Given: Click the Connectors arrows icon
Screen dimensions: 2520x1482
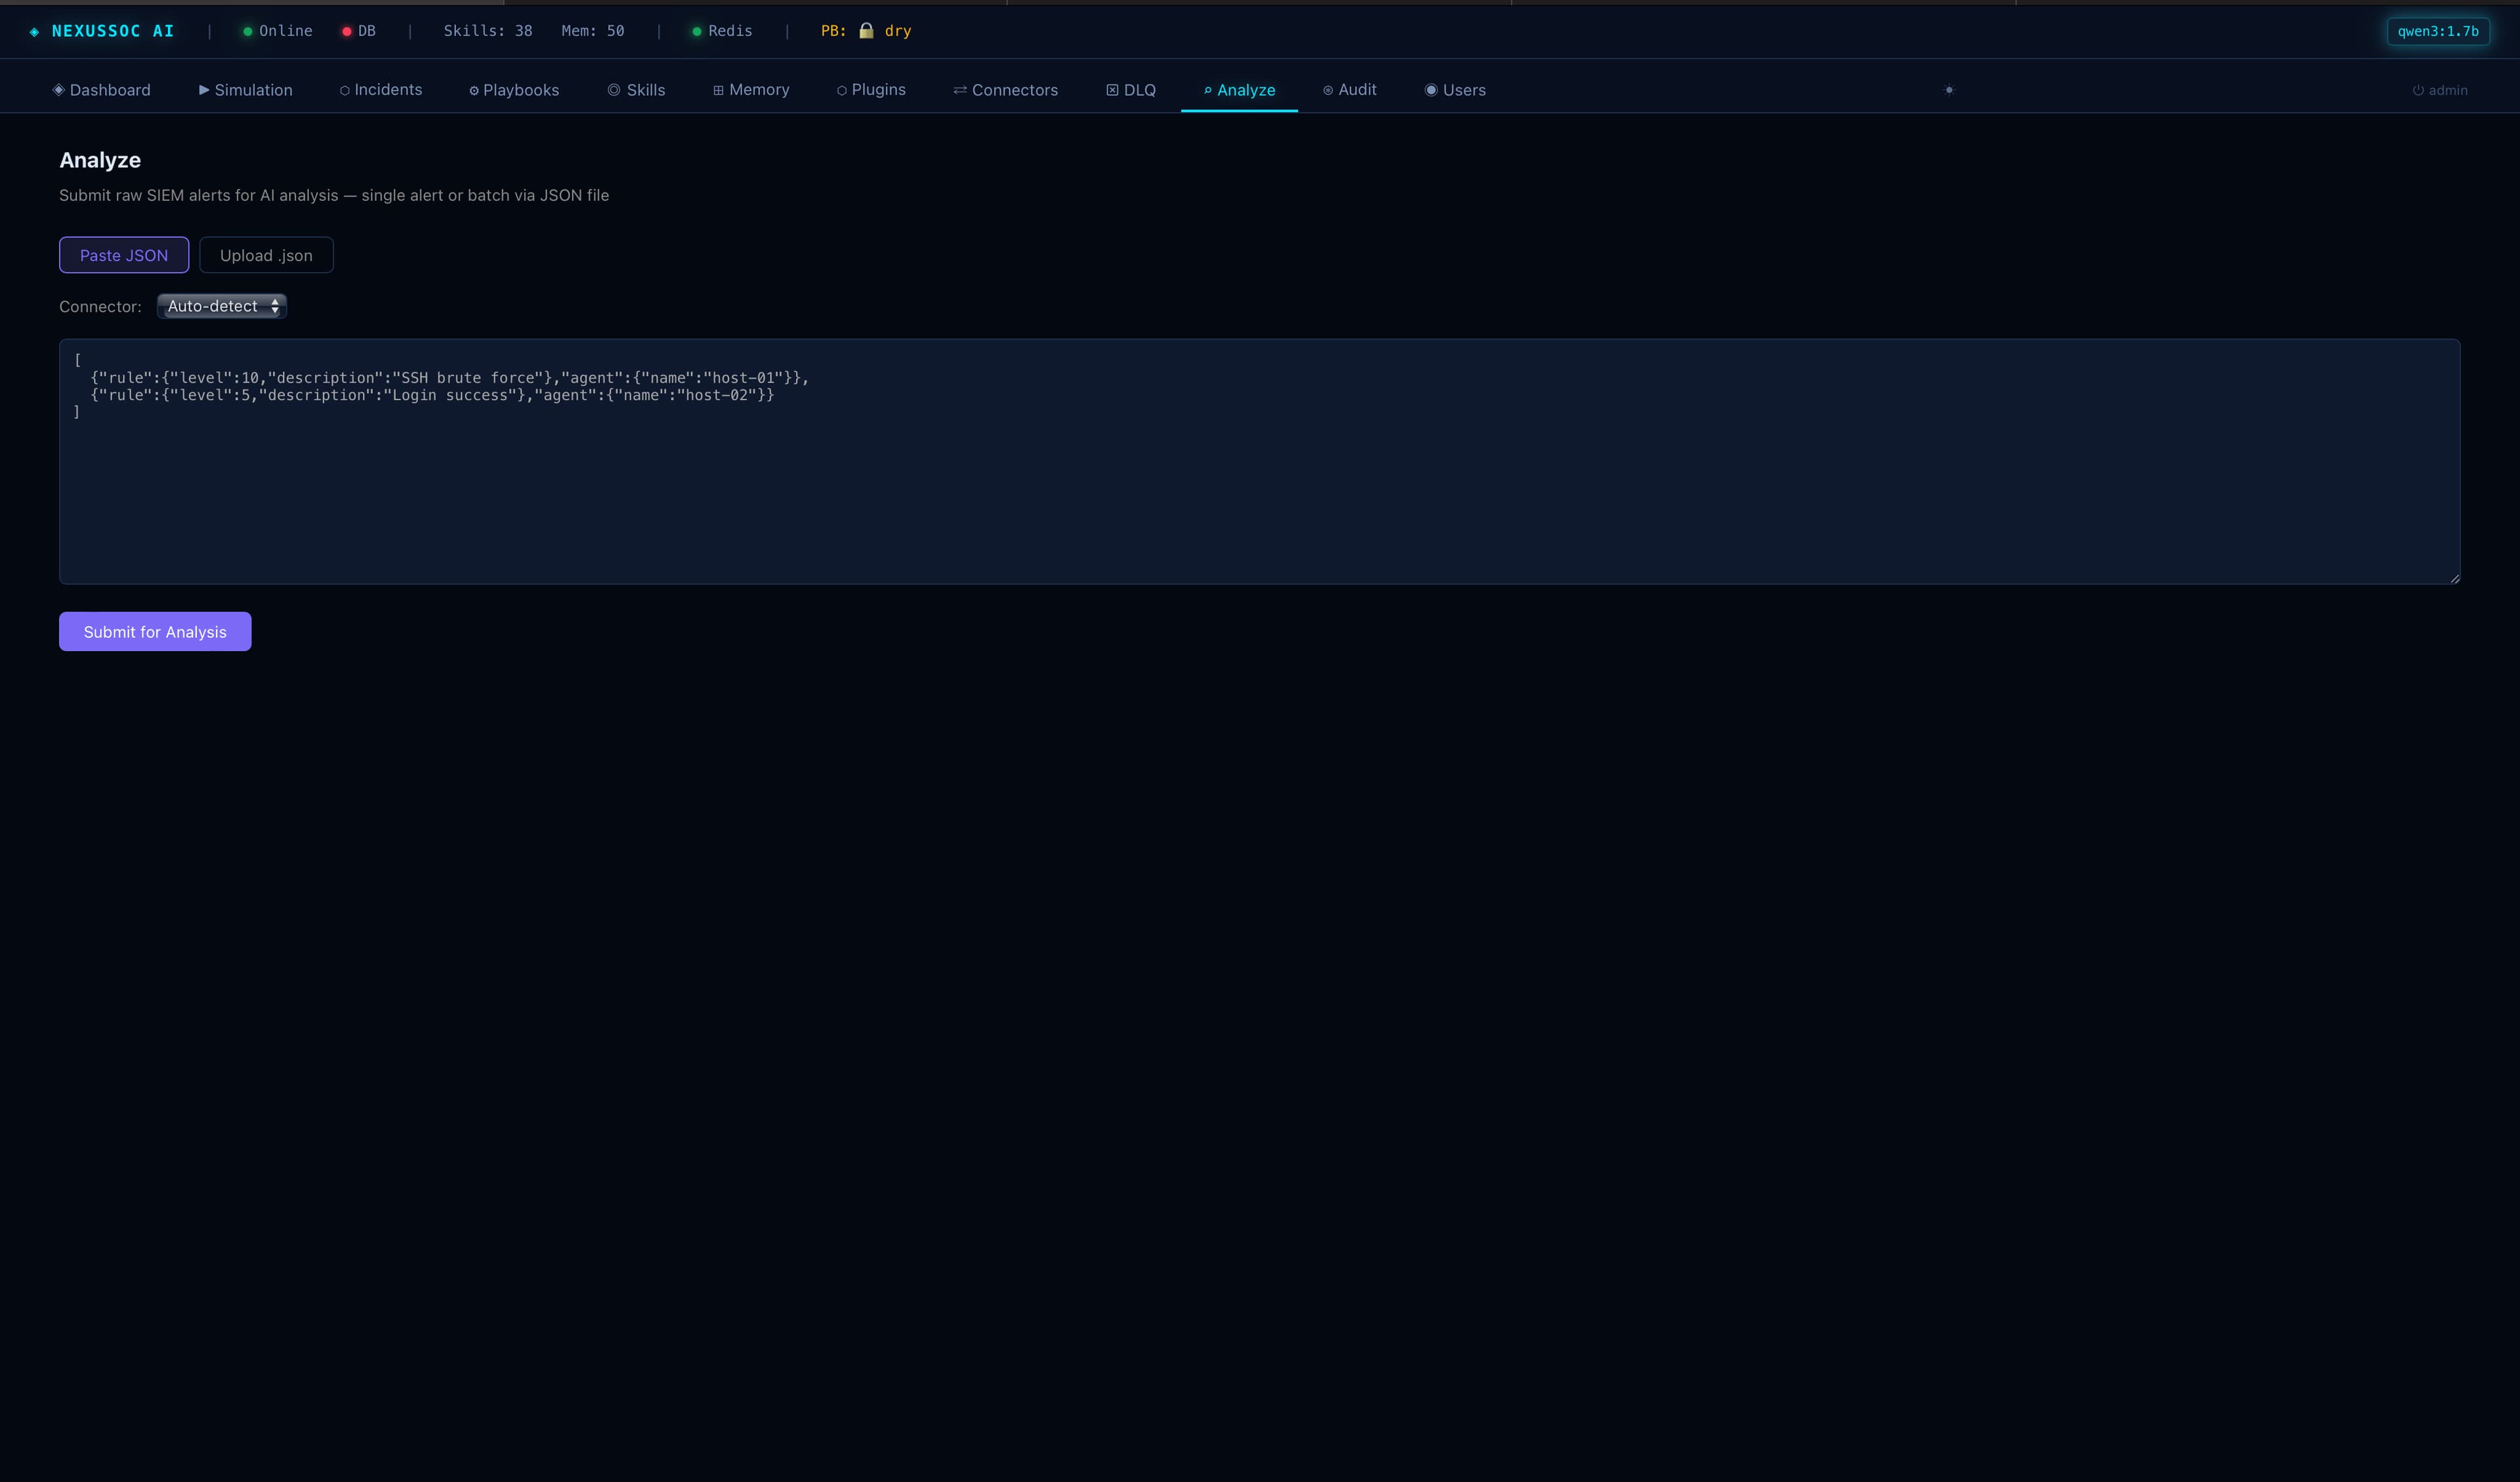Looking at the screenshot, I should [960, 90].
